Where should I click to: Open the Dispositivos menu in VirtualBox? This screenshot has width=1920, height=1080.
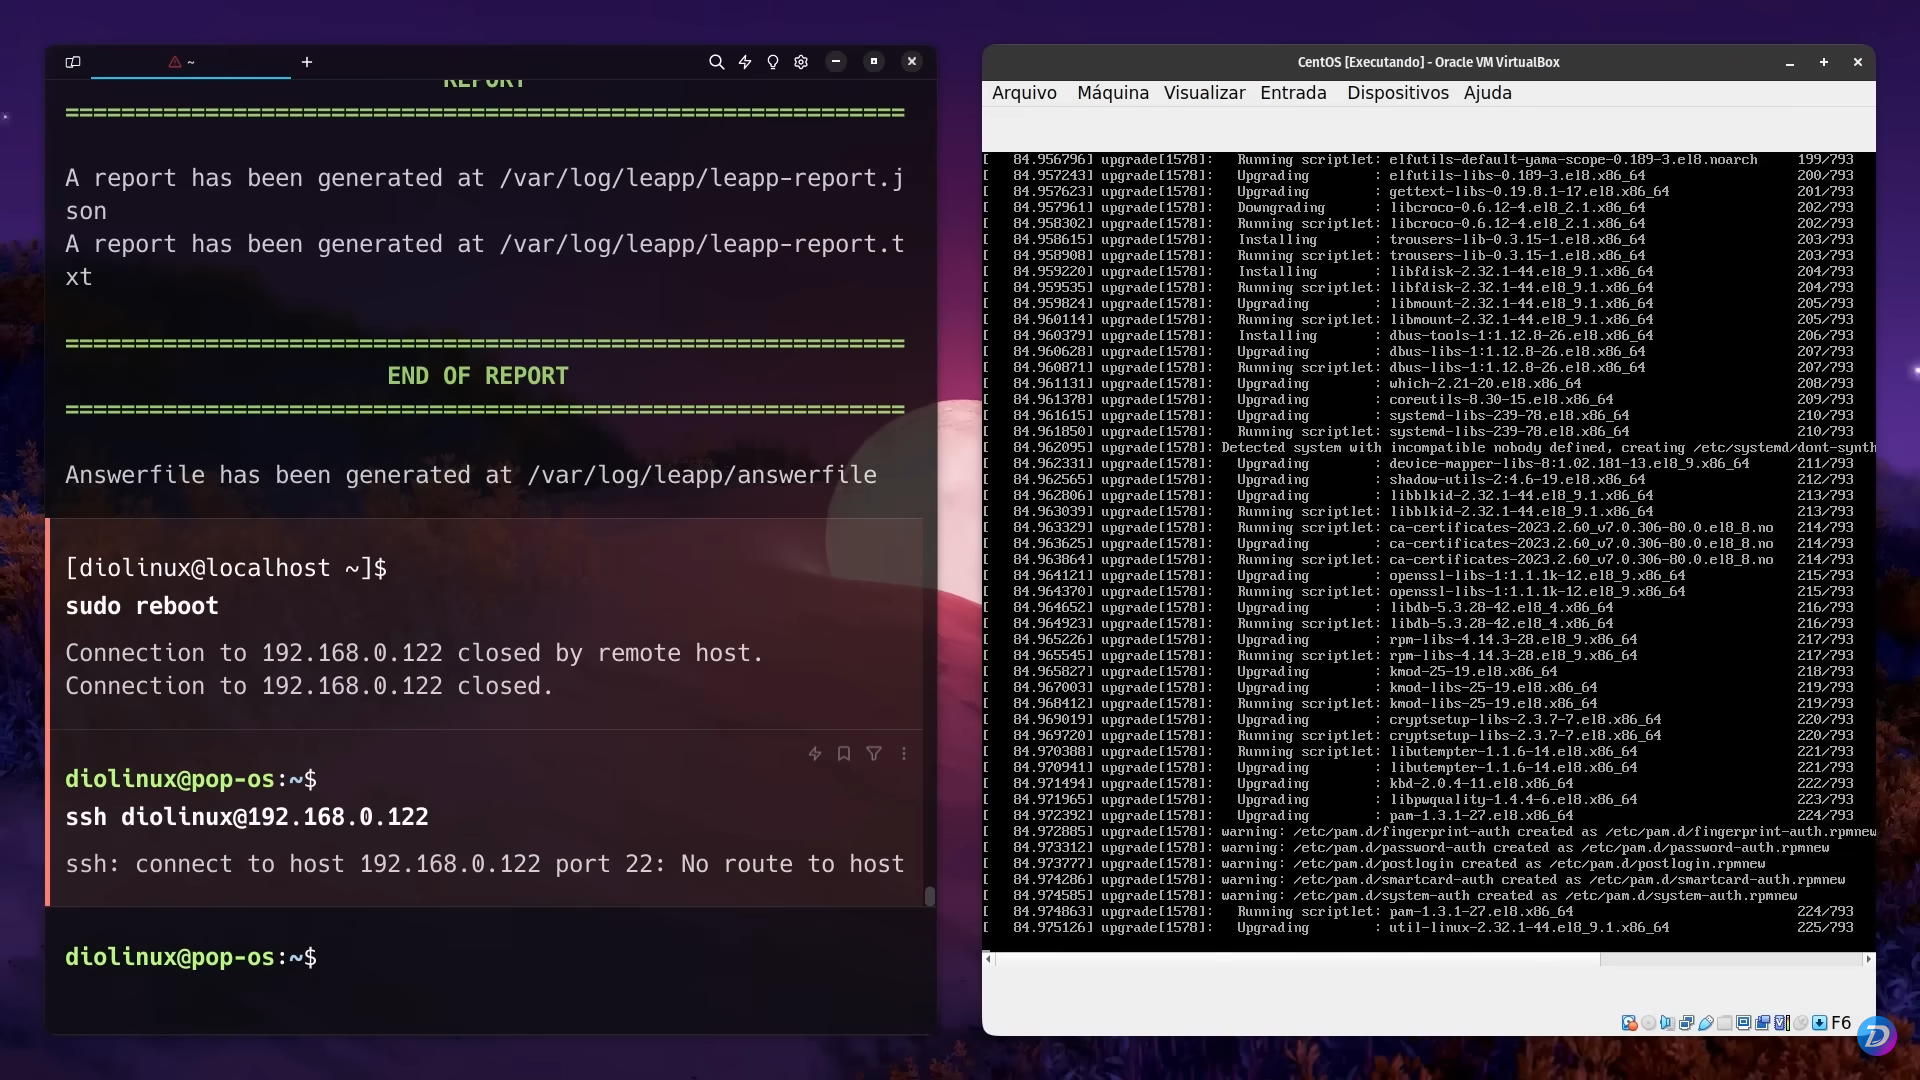click(1397, 92)
